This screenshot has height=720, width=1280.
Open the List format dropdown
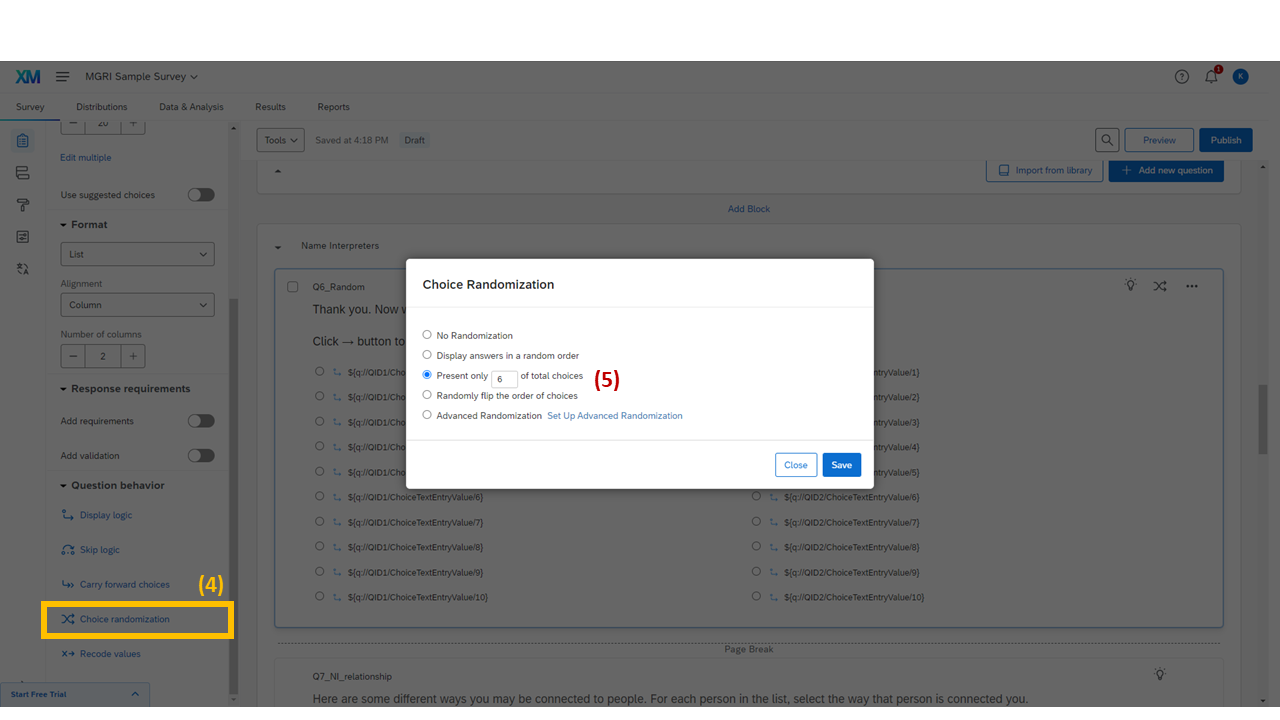click(137, 253)
